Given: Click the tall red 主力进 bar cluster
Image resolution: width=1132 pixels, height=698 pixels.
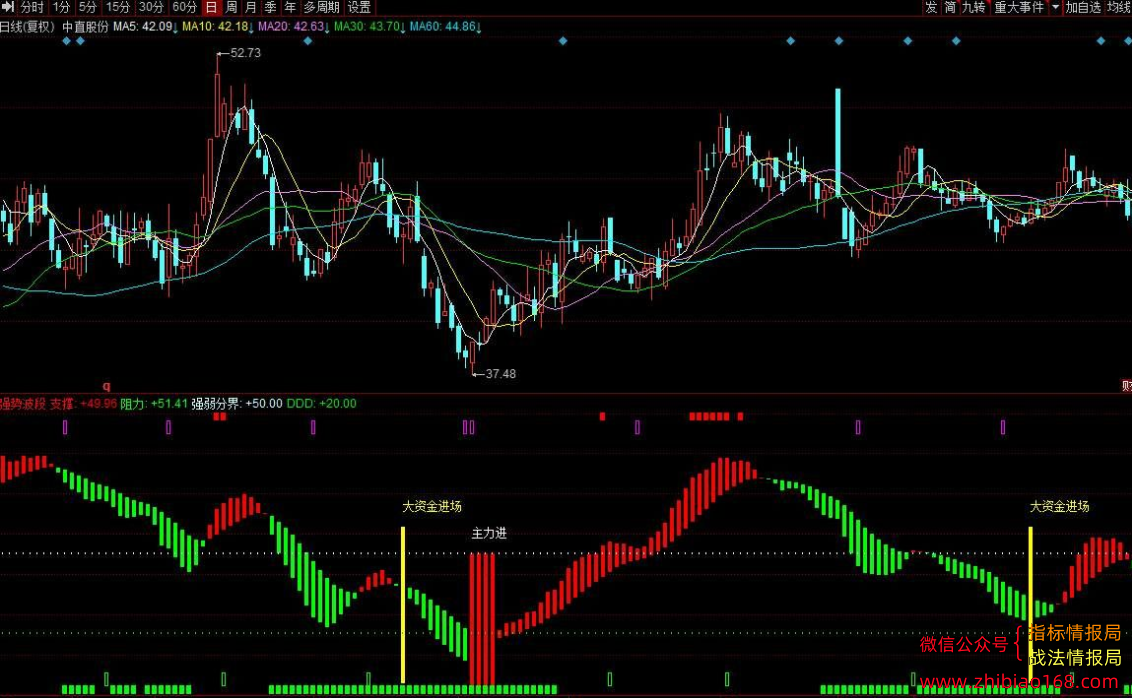Looking at the screenshot, I should coord(482,619).
